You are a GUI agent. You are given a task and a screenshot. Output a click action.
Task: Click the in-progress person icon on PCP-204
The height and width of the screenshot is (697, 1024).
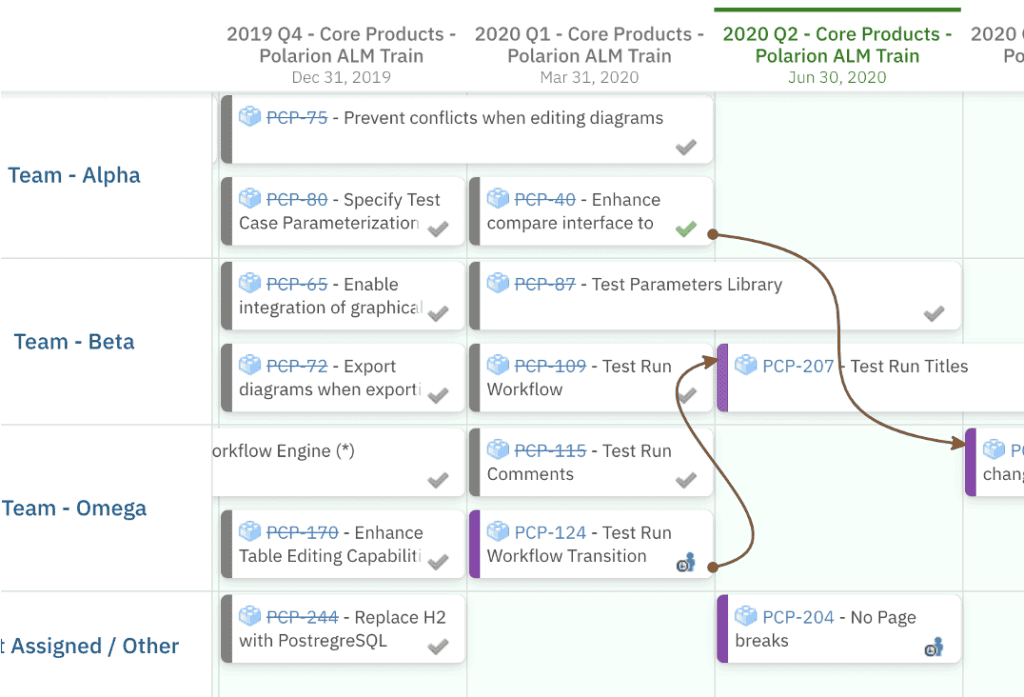click(x=934, y=647)
